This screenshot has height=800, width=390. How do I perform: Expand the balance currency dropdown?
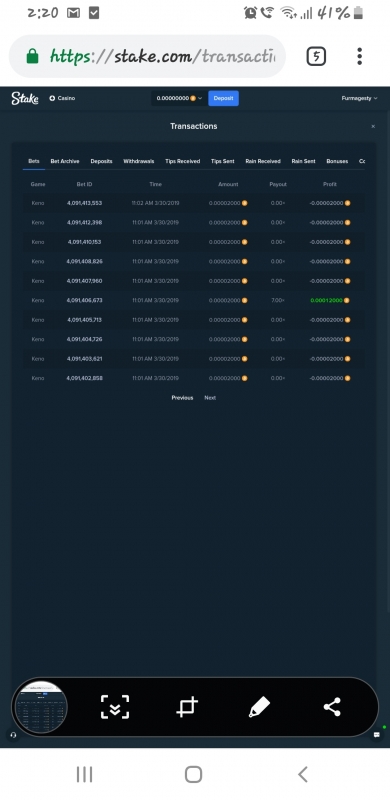[x=178, y=98]
